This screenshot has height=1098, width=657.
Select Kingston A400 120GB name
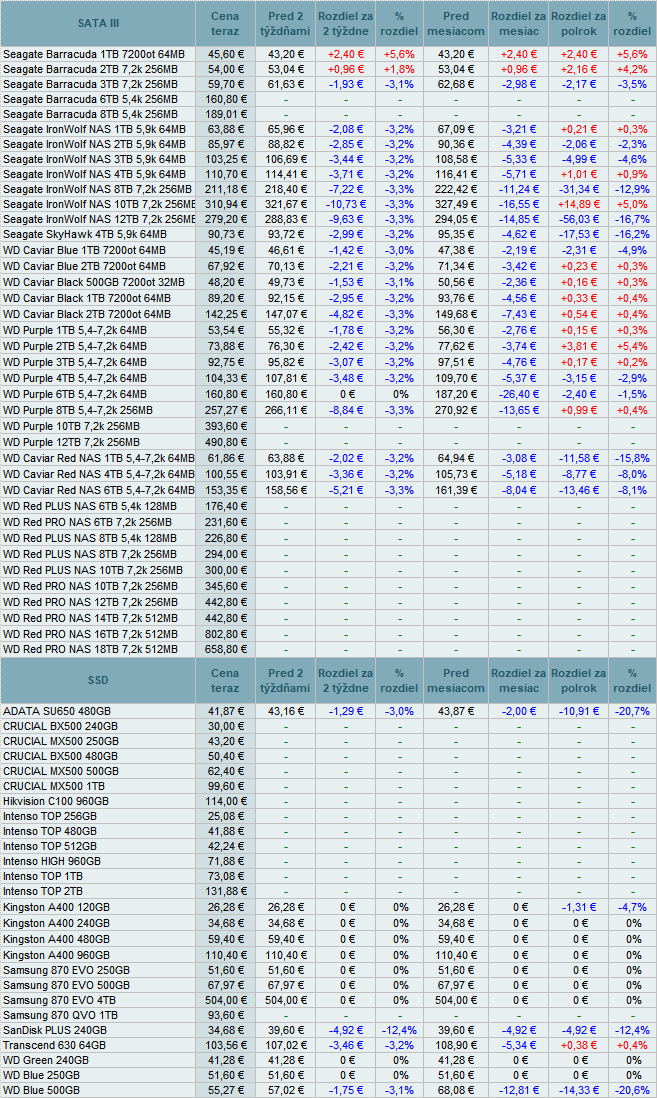click(x=56, y=908)
